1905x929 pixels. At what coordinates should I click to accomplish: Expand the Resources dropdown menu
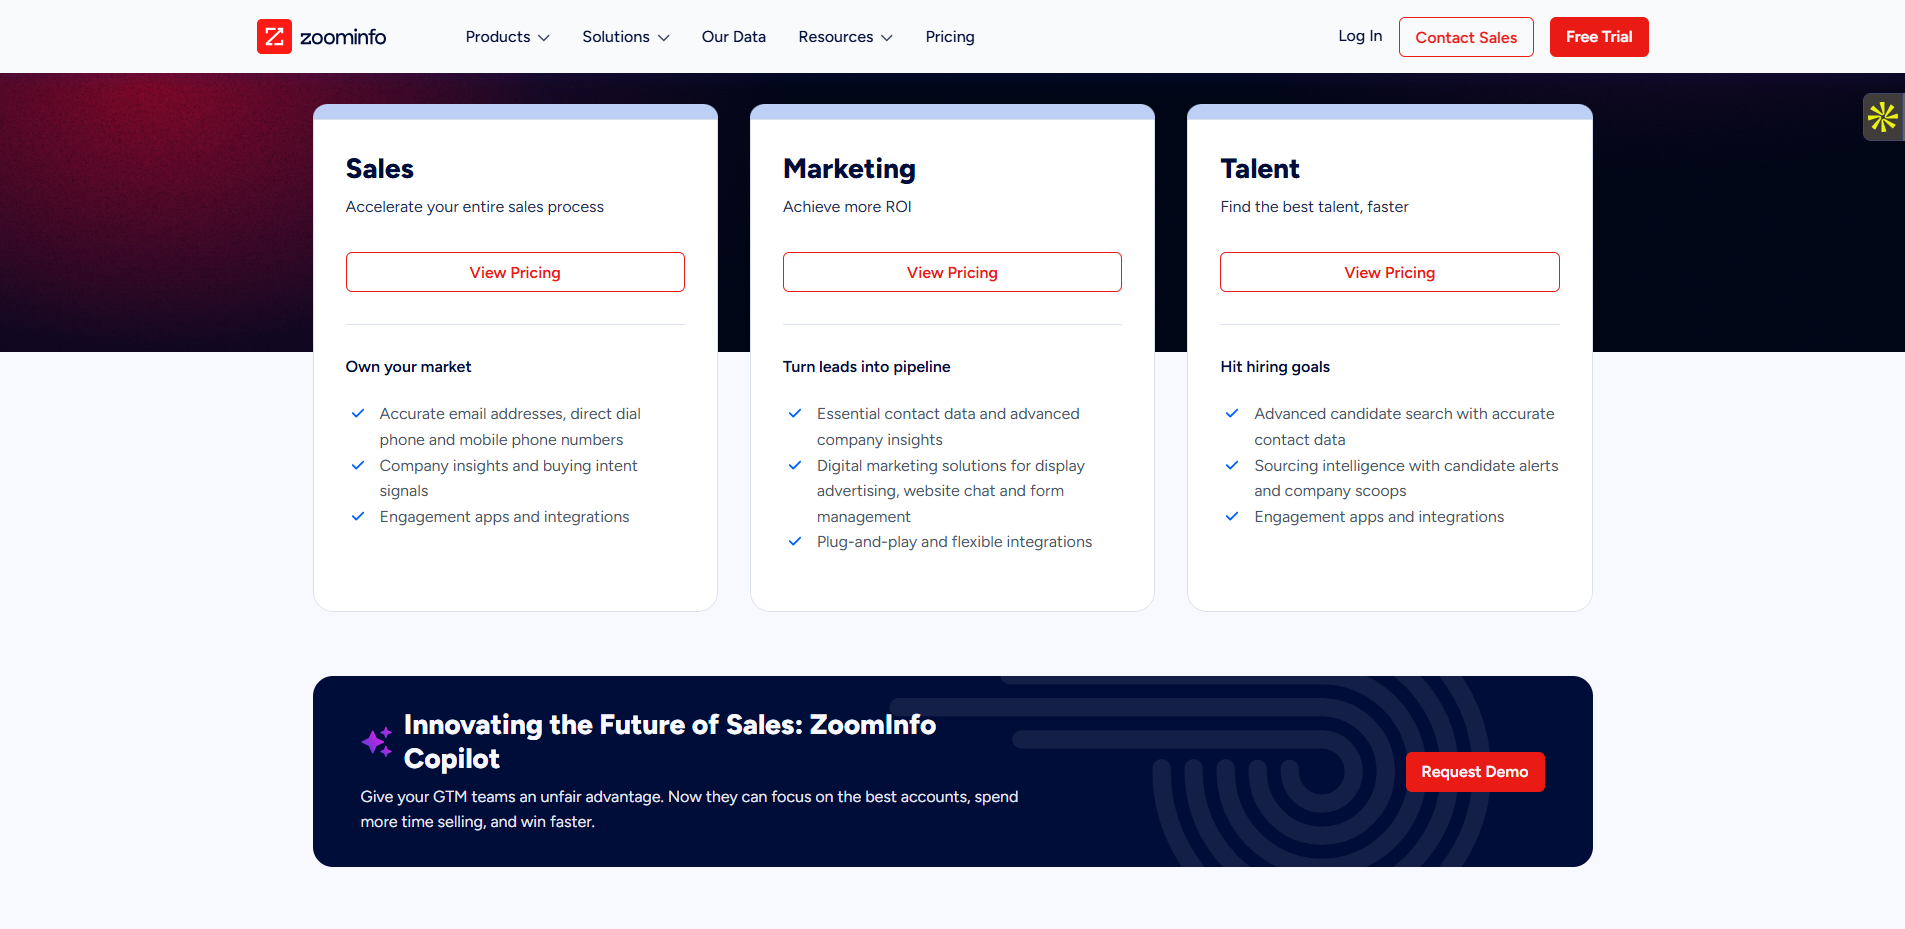[845, 37]
